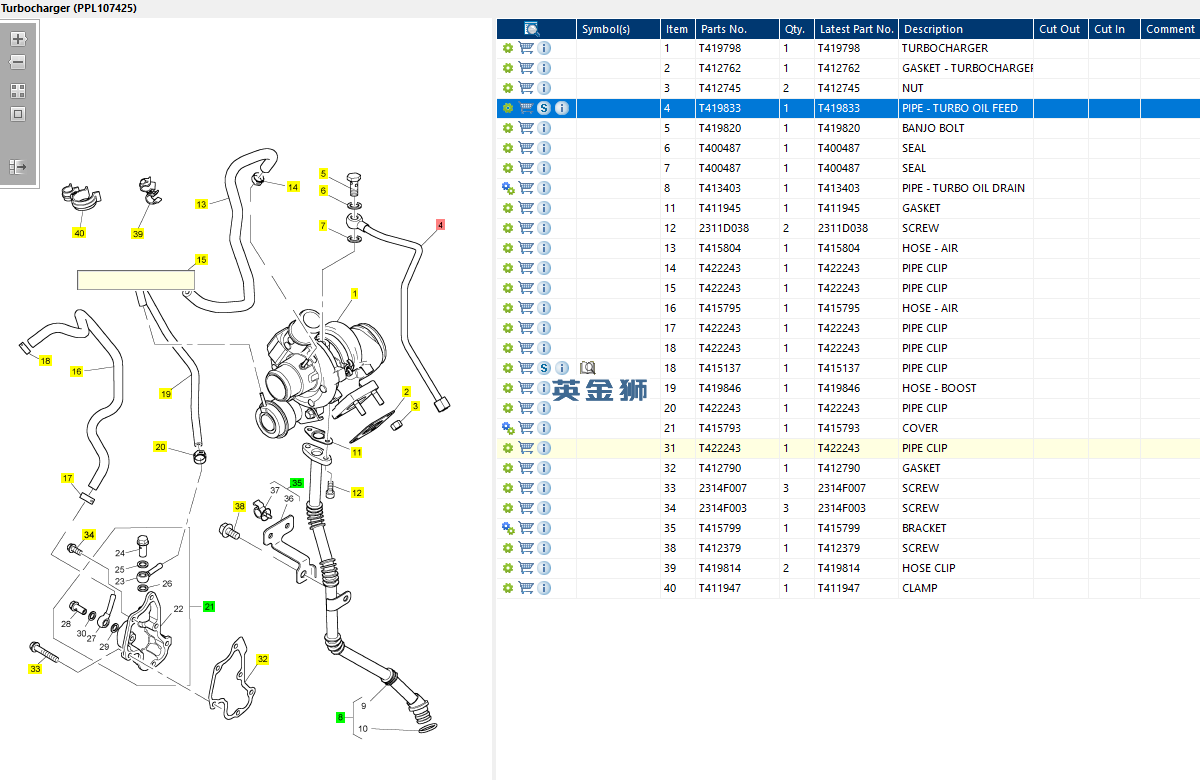Click the S icon on T415137 row
1200x780 pixels.
[x=544, y=368]
